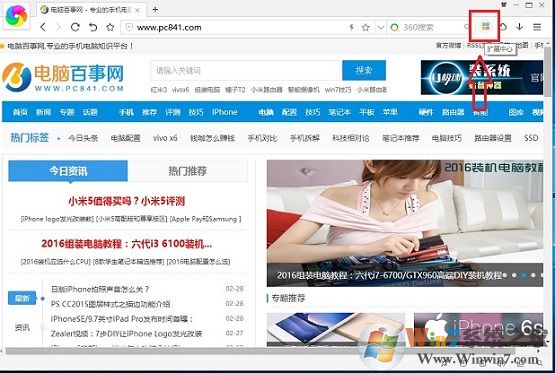Click the 最新 label button
The height and width of the screenshot is (373, 555).
[x=22, y=298]
